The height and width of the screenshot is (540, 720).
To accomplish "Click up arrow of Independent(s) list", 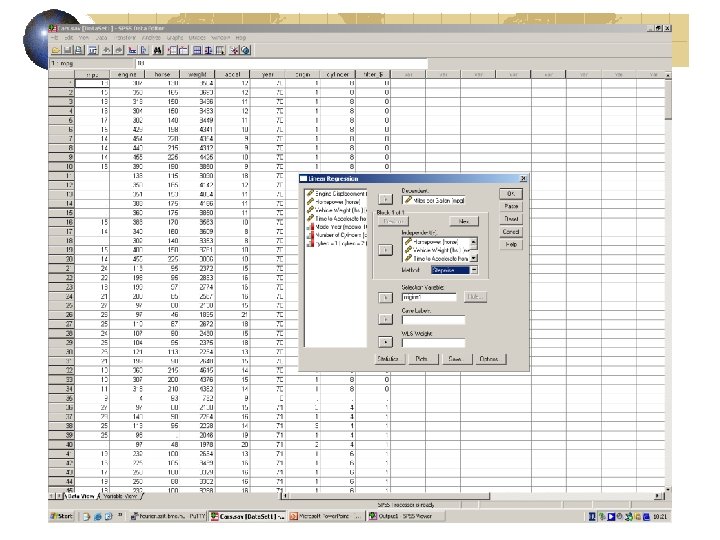I will point(473,242).
